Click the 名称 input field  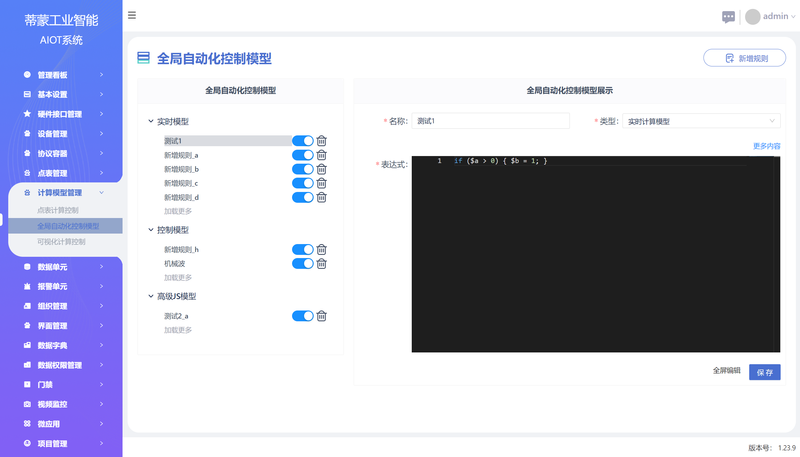click(490, 121)
